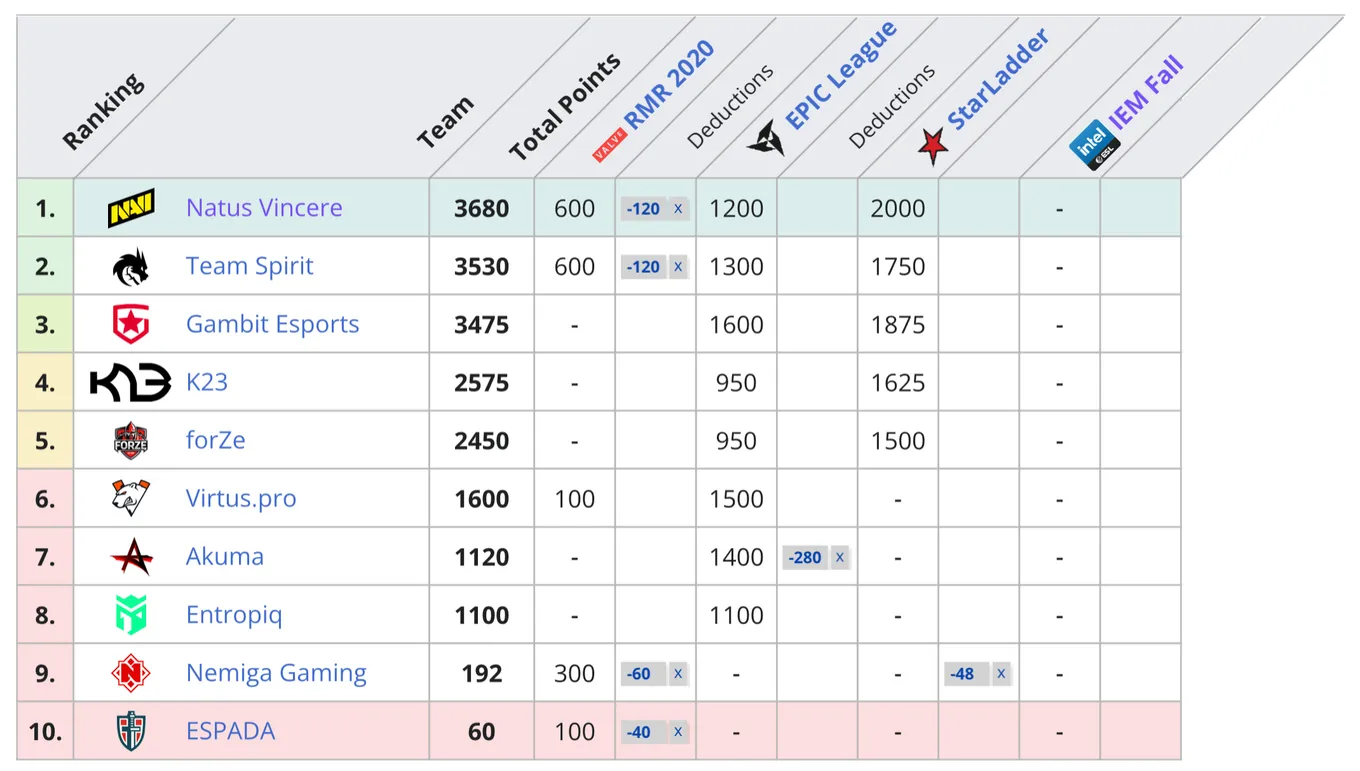The image size is (1360, 771).
Task: Click EPIC League points 1300 for Team Spirit
Action: coord(736,266)
